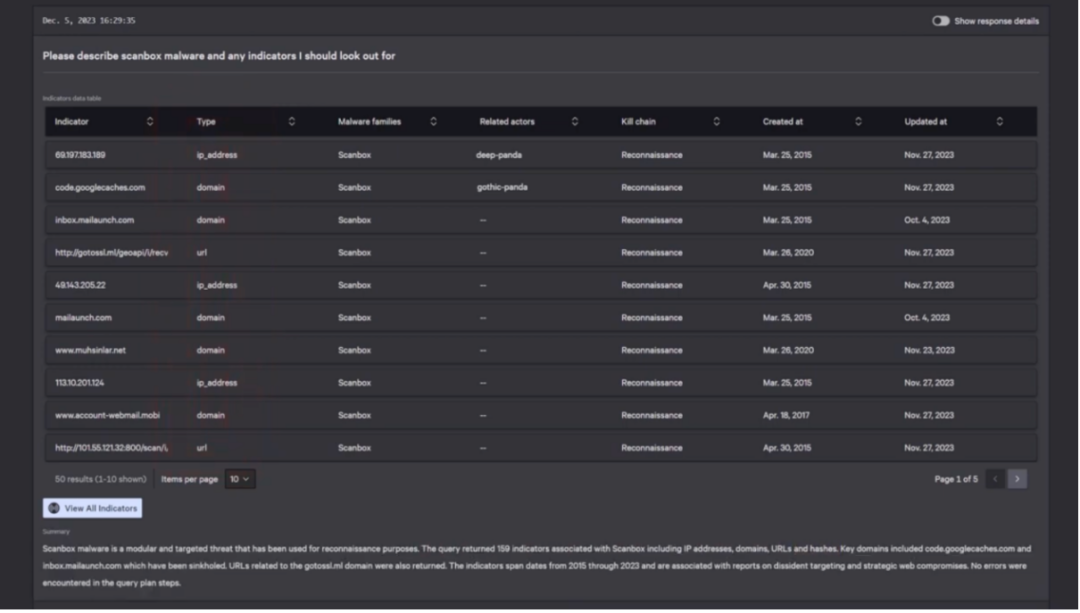Select indicator inbox.mailaunch.com
Viewport: 1080px width, 613px height.
[x=94, y=220]
